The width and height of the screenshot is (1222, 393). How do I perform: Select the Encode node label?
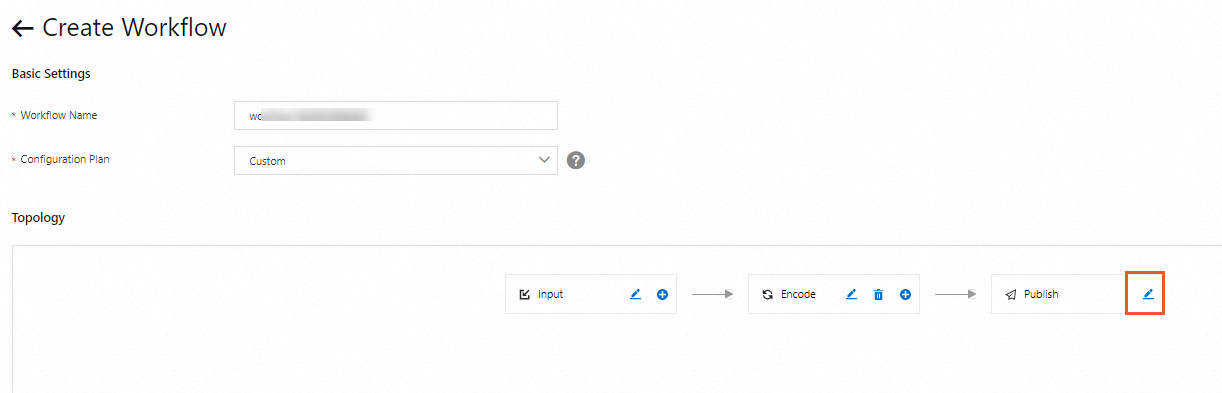coord(798,295)
